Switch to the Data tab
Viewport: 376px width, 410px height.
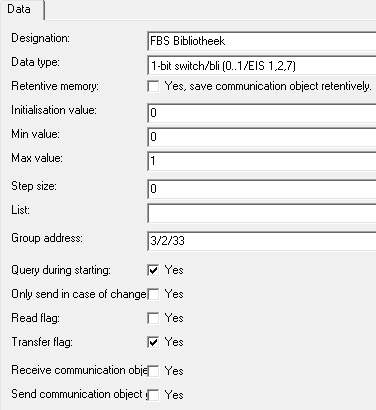coord(22,10)
